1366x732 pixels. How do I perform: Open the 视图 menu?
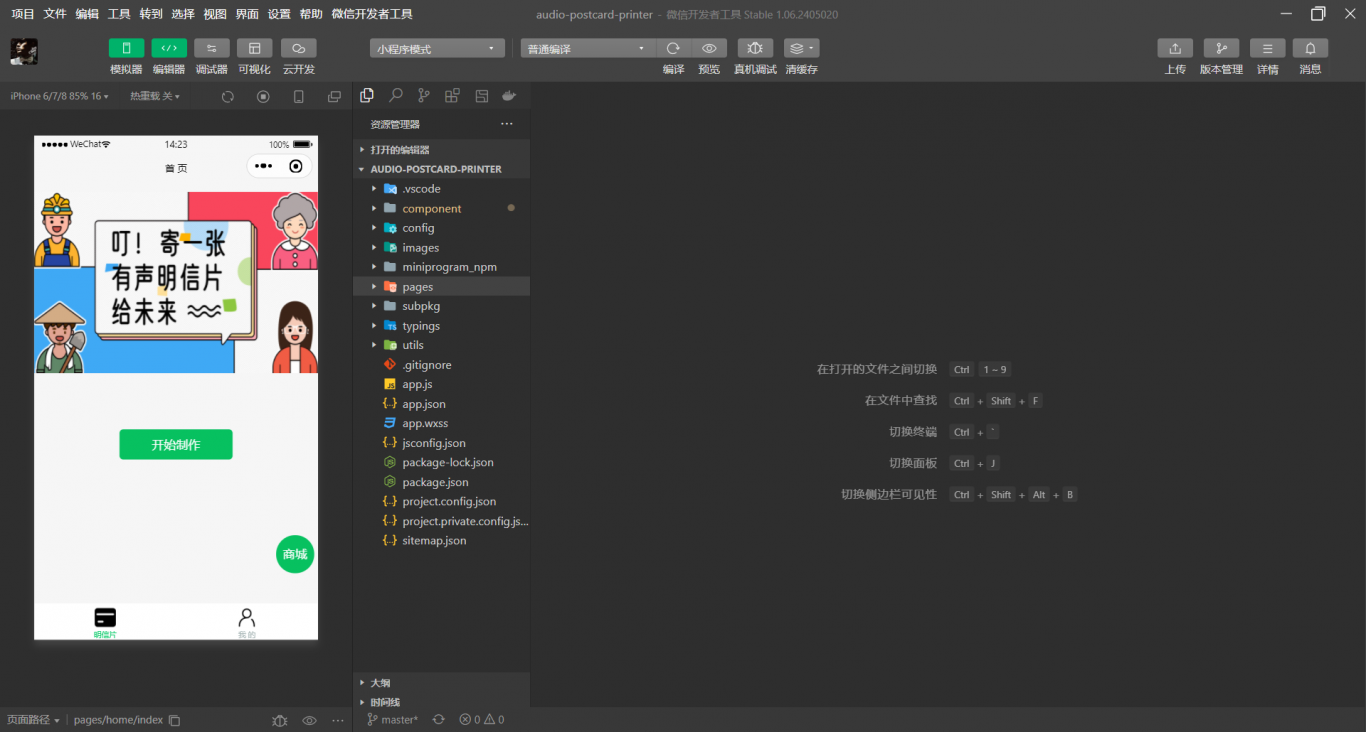coord(215,14)
